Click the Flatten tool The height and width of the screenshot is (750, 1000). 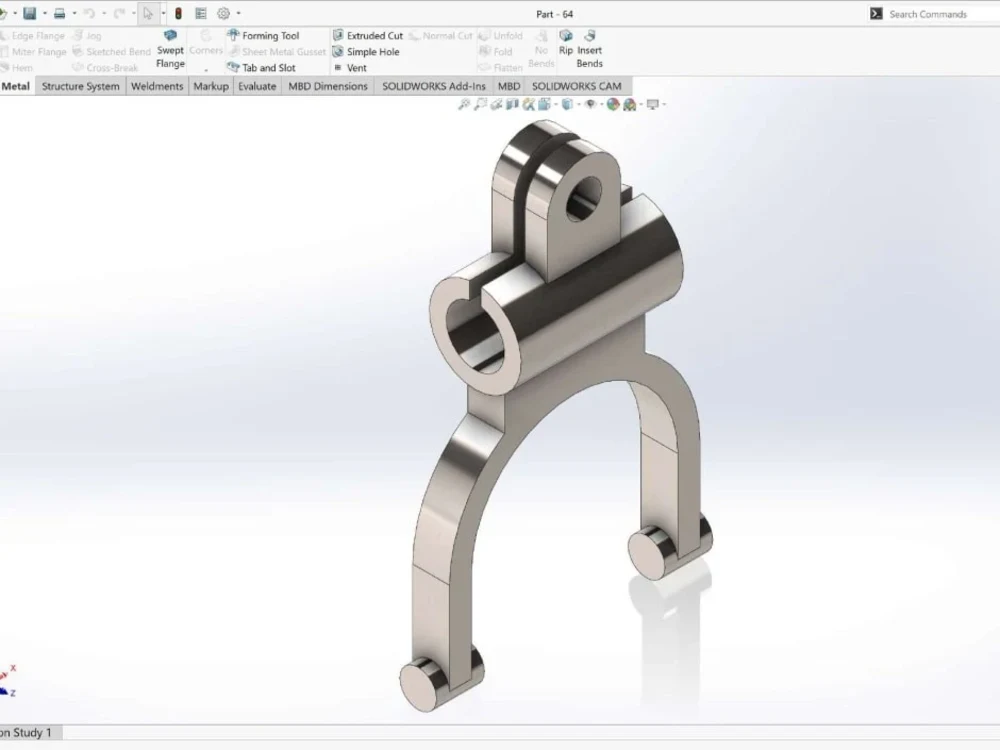[x=501, y=68]
